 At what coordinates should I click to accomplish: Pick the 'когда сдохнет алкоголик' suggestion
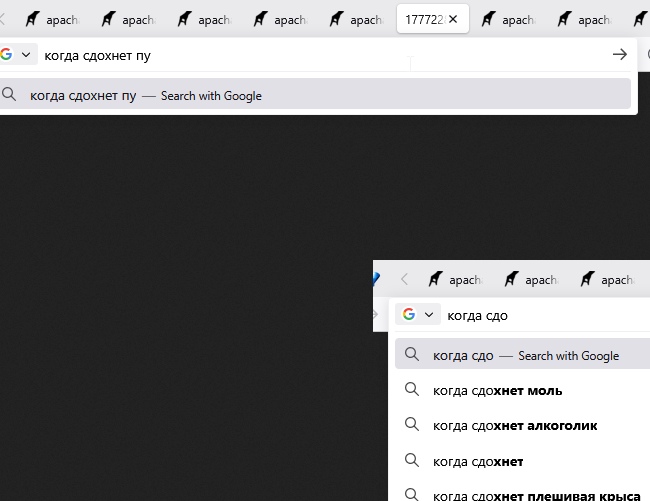pyautogui.click(x=515, y=425)
